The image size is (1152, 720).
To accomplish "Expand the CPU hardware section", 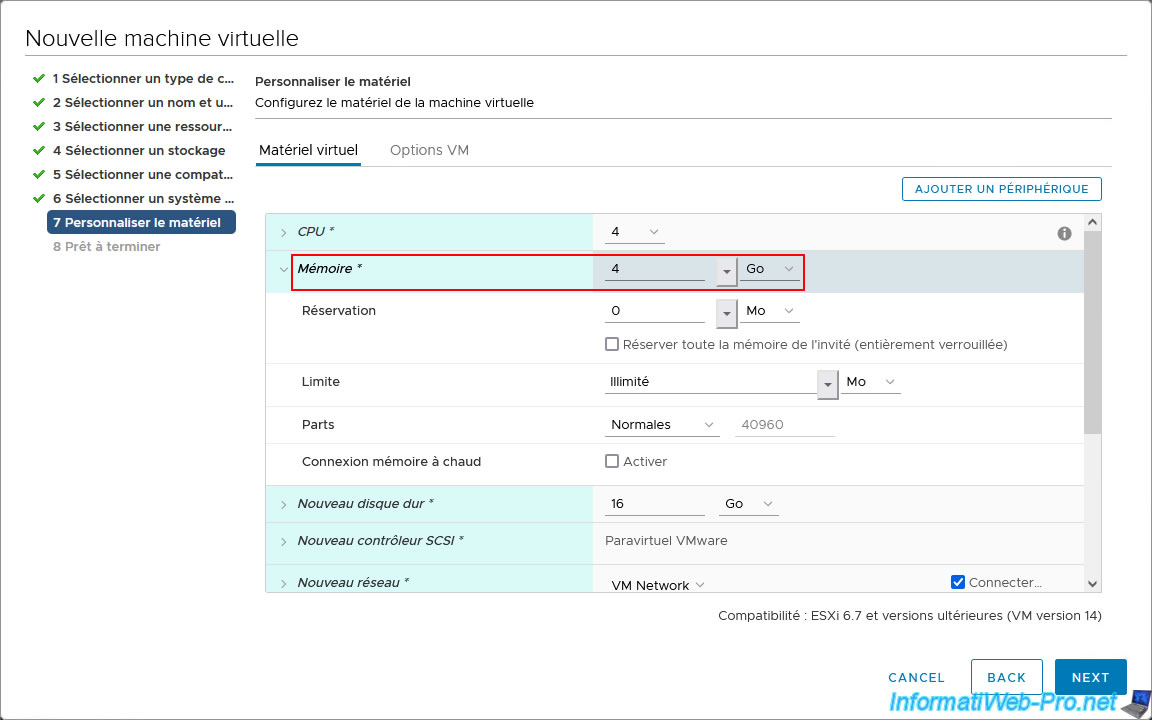I will (284, 232).
